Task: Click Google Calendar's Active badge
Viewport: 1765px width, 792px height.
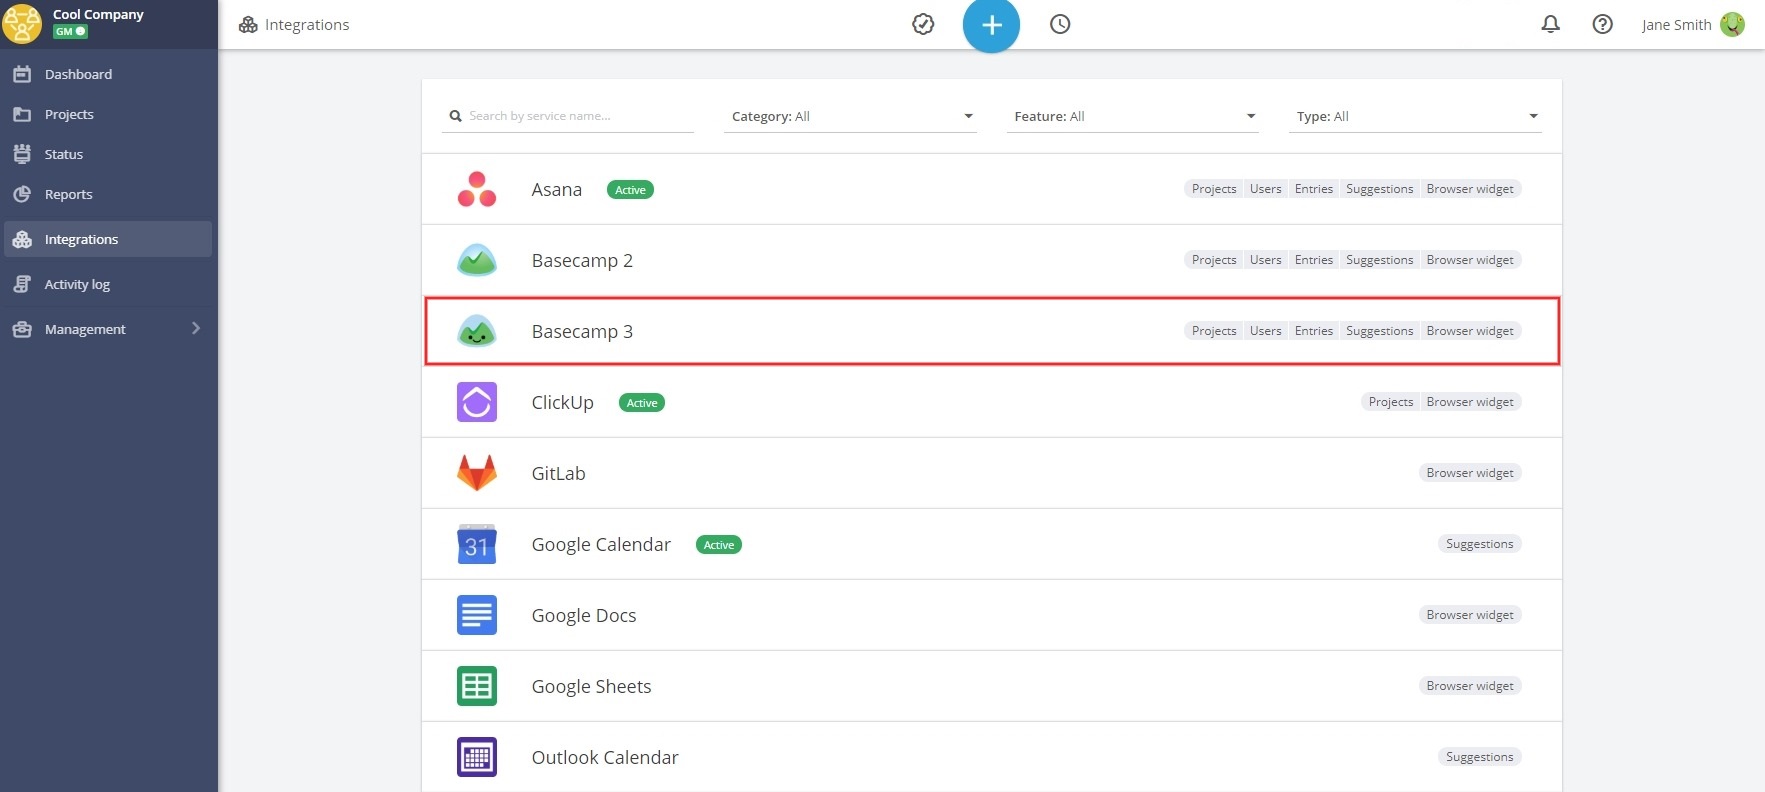Action: 719,545
